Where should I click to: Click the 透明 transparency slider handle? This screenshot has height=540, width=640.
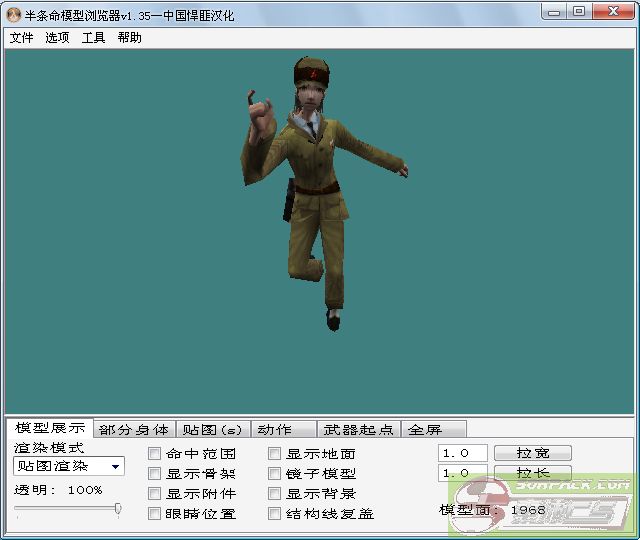118,509
